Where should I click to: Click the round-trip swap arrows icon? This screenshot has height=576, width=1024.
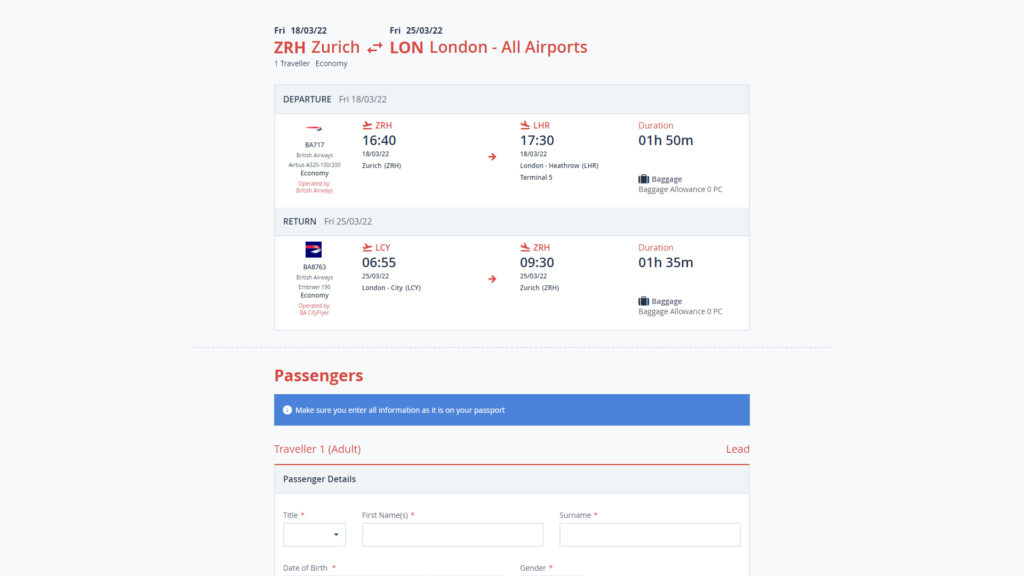click(x=374, y=48)
